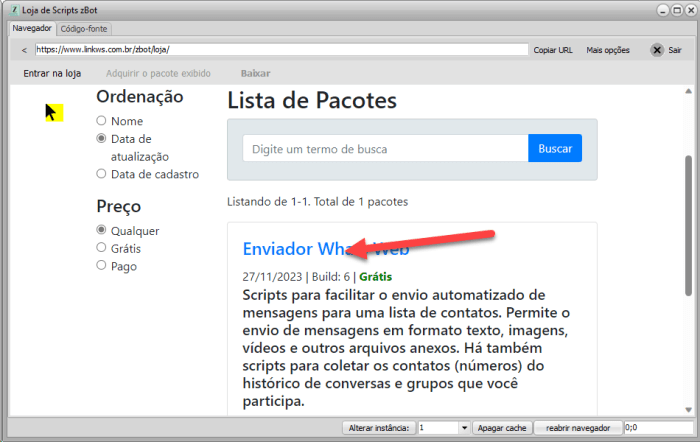This screenshot has width=700, height=442.
Task: Open the Código-fonte tab
Action: (84, 29)
